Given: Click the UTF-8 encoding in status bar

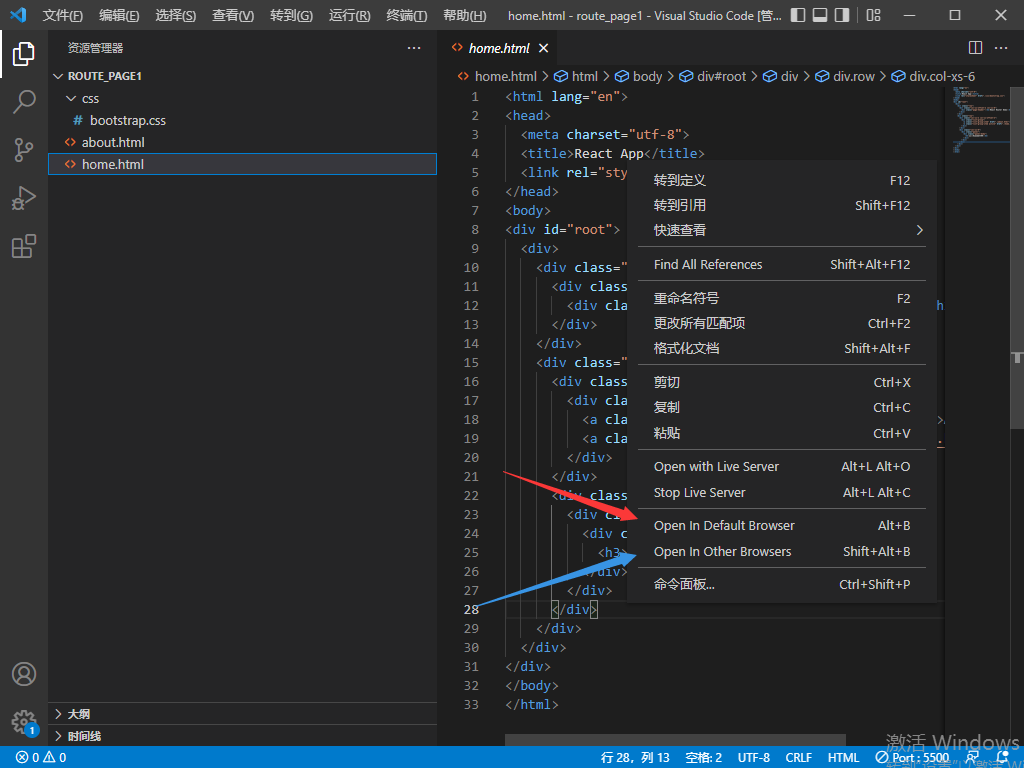Looking at the screenshot, I should (x=753, y=758).
